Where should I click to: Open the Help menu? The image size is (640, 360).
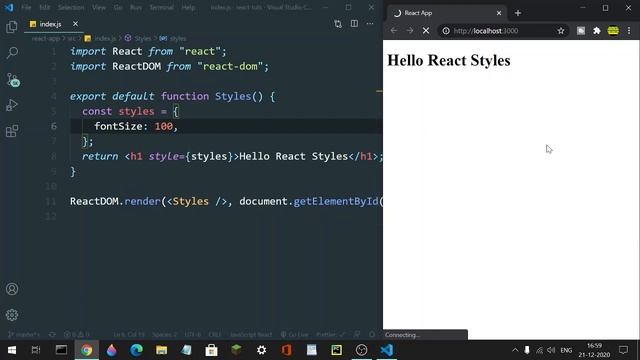pos(188,7)
